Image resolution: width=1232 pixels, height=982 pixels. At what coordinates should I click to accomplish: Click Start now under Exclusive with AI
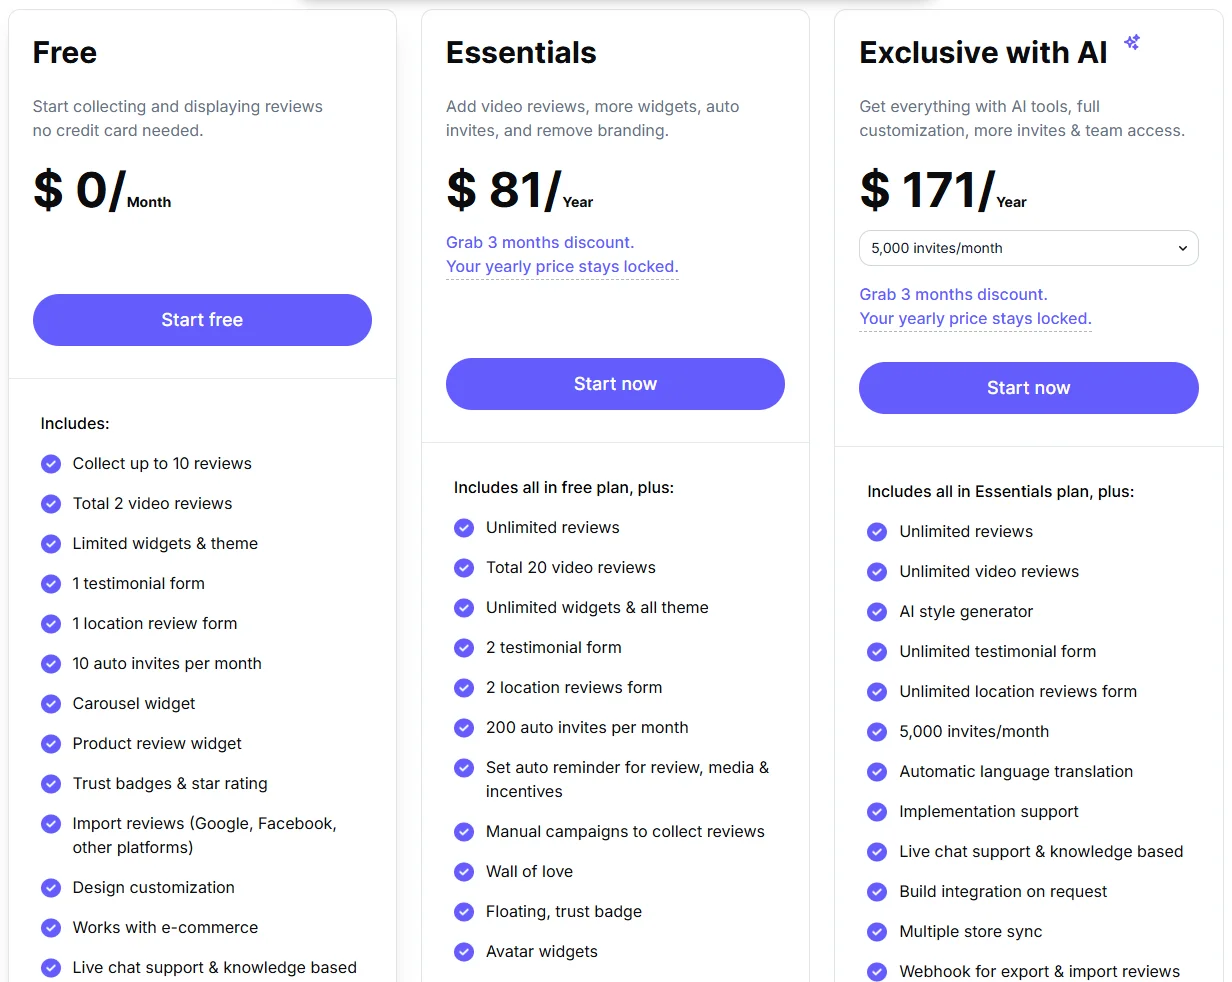click(x=1028, y=388)
